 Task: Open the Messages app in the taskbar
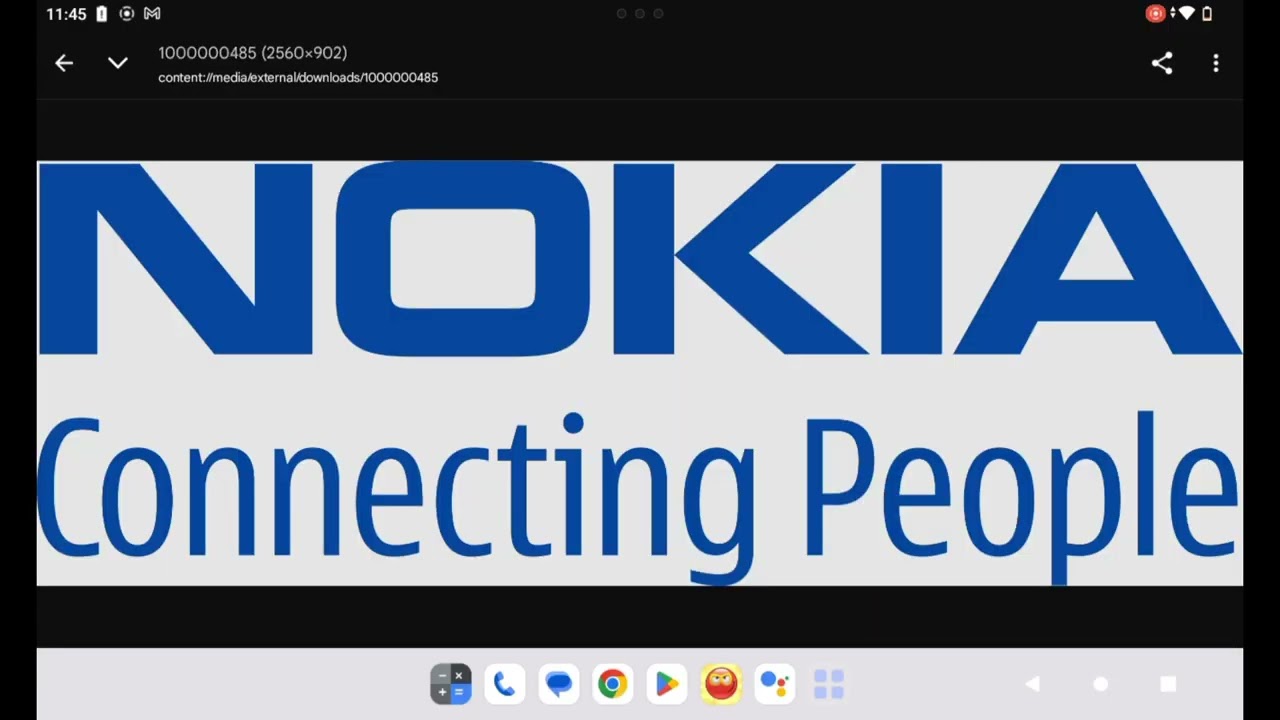pos(559,684)
